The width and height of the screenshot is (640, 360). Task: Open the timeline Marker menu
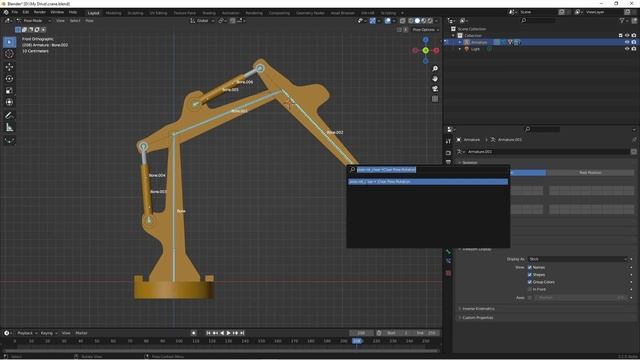click(x=81, y=333)
